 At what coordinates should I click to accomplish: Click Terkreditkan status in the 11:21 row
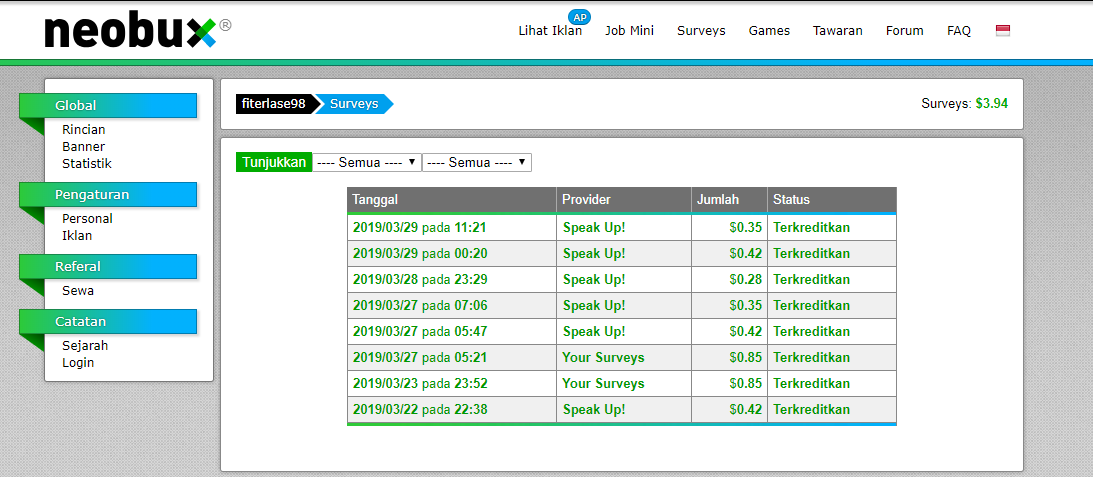click(811, 227)
